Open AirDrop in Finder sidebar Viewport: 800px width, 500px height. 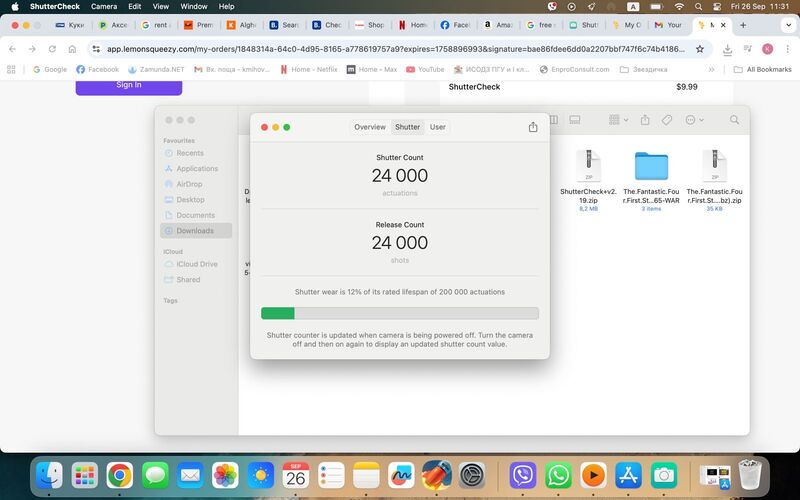(x=189, y=184)
